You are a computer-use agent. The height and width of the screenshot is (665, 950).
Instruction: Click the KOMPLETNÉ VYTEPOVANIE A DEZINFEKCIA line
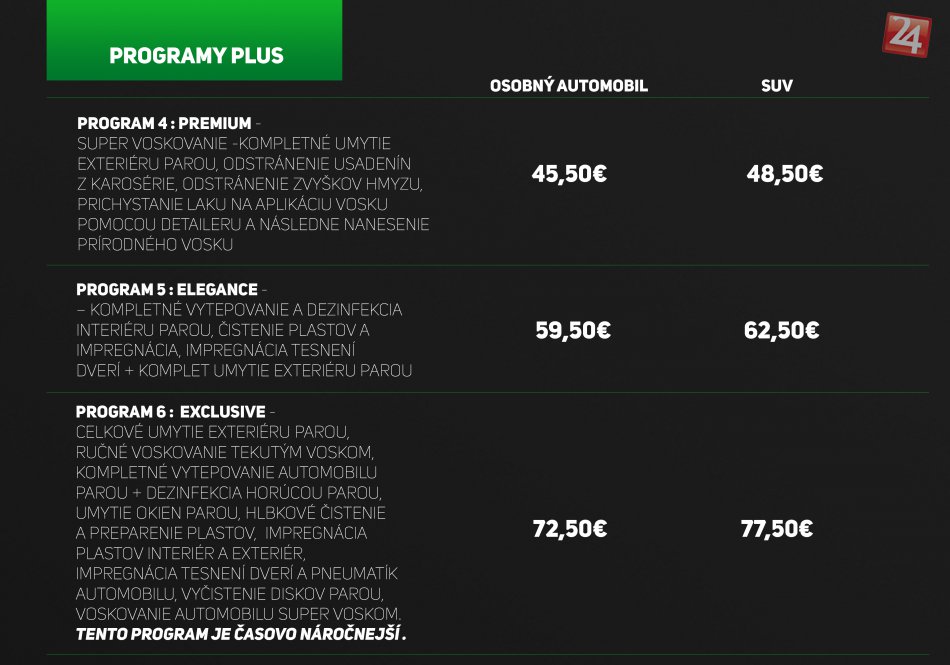pos(239,310)
